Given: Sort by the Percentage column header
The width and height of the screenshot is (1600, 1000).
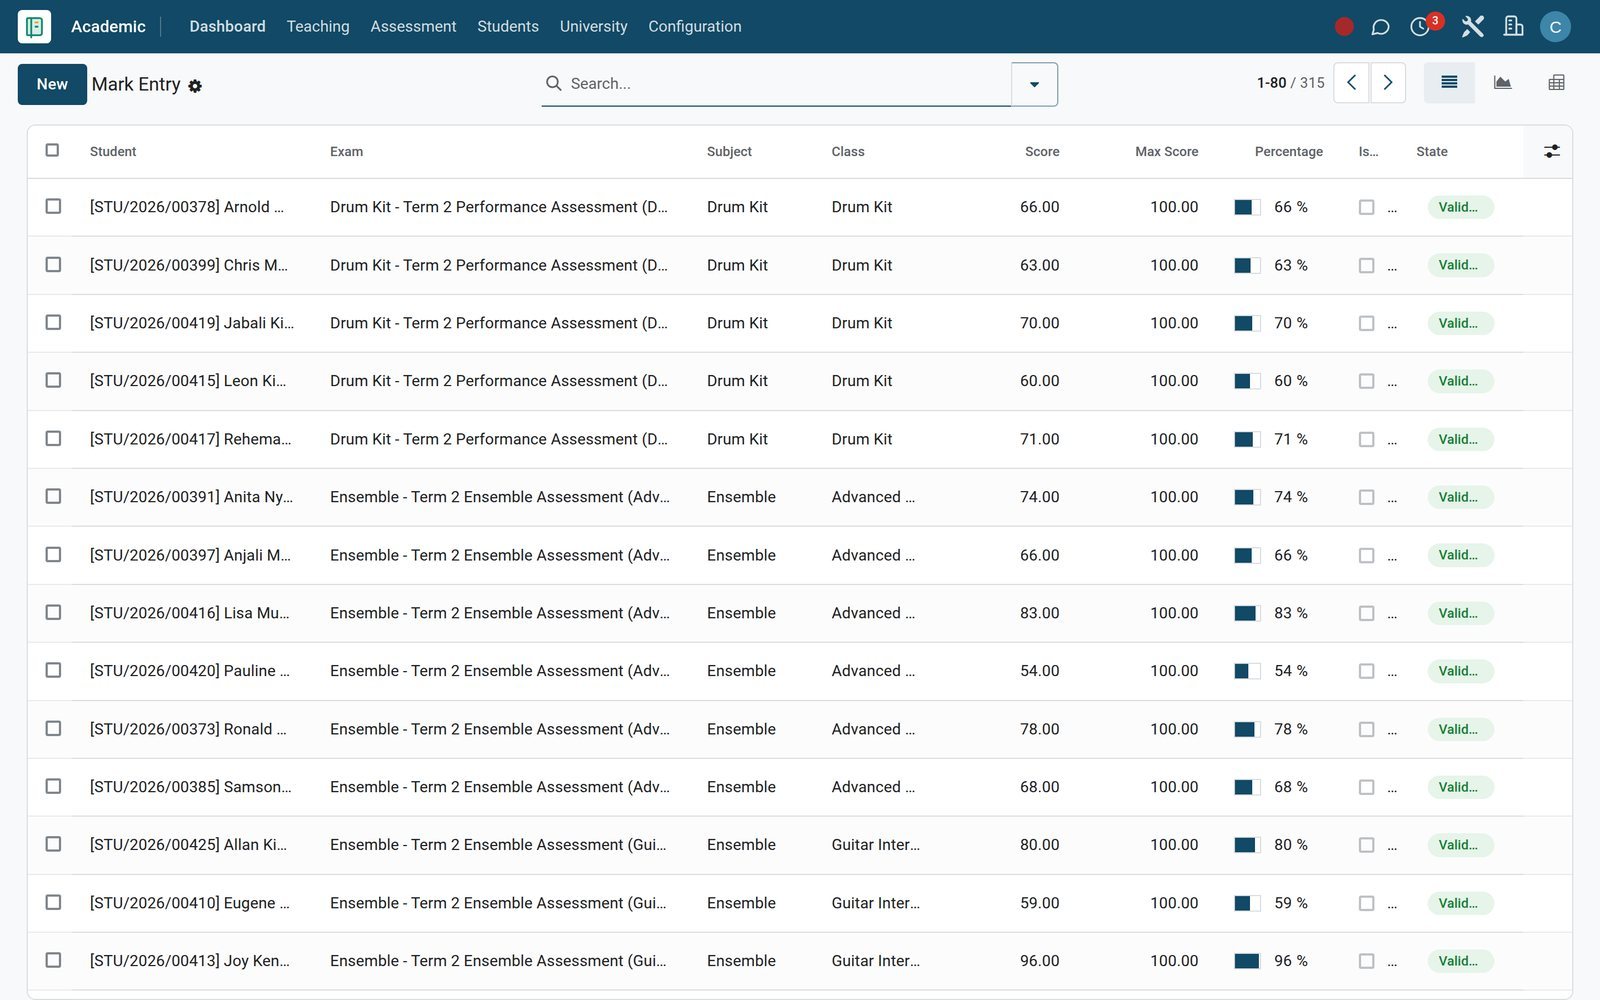Looking at the screenshot, I should (x=1288, y=152).
